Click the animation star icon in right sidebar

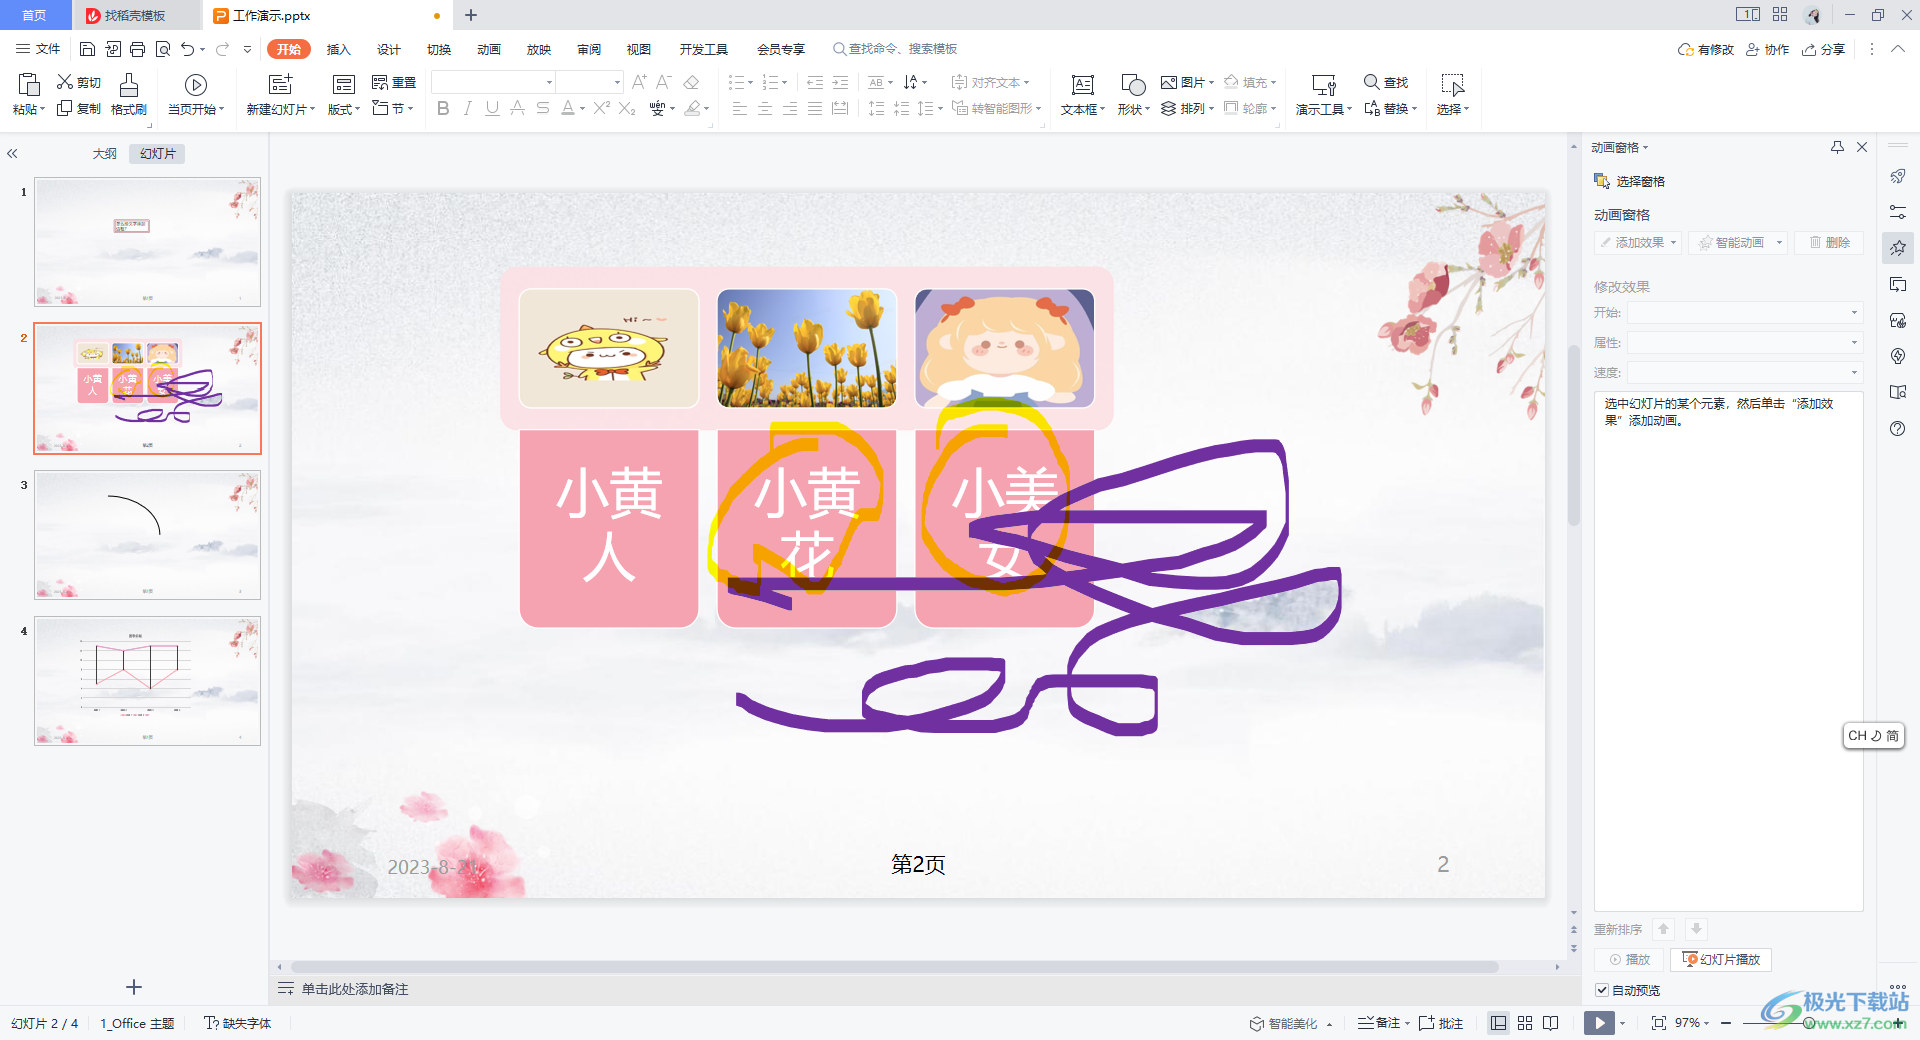click(1898, 248)
